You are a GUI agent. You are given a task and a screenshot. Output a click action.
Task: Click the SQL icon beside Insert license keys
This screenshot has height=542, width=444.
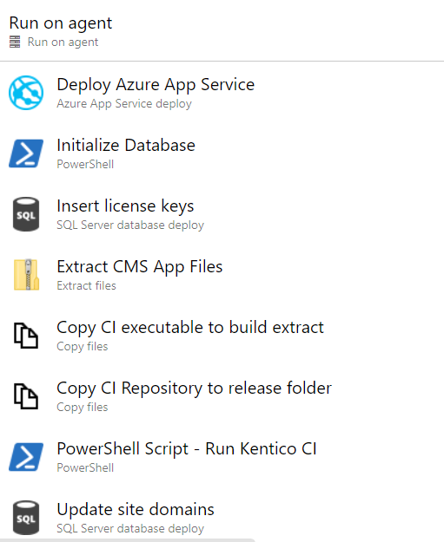(26, 214)
